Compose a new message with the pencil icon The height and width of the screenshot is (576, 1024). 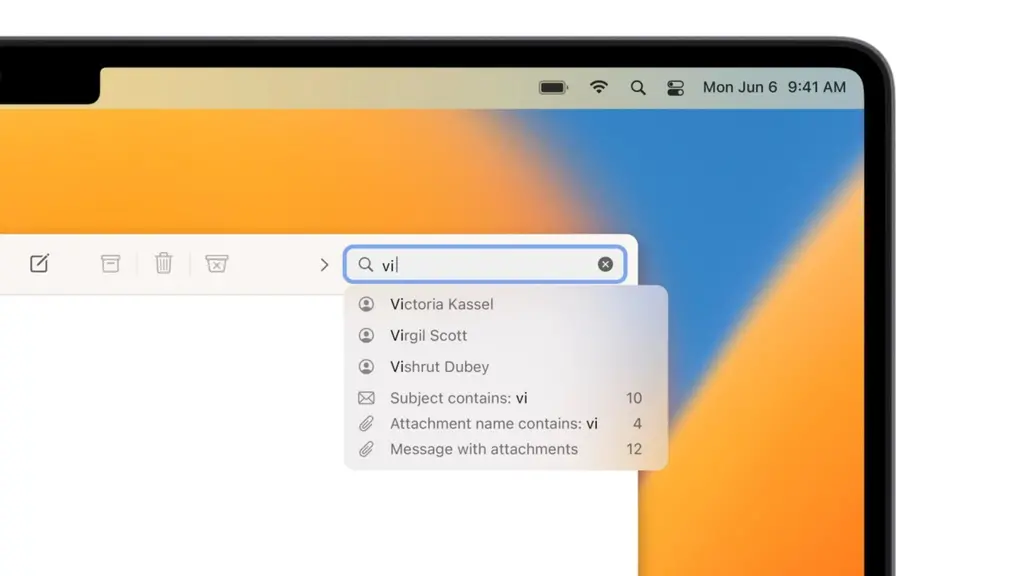(x=39, y=263)
